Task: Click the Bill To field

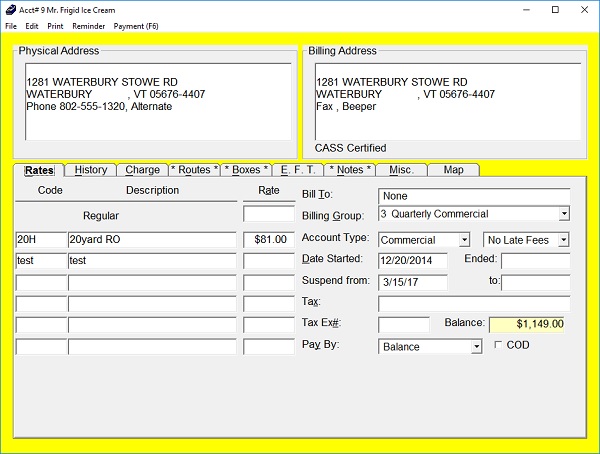Action: coord(473,196)
